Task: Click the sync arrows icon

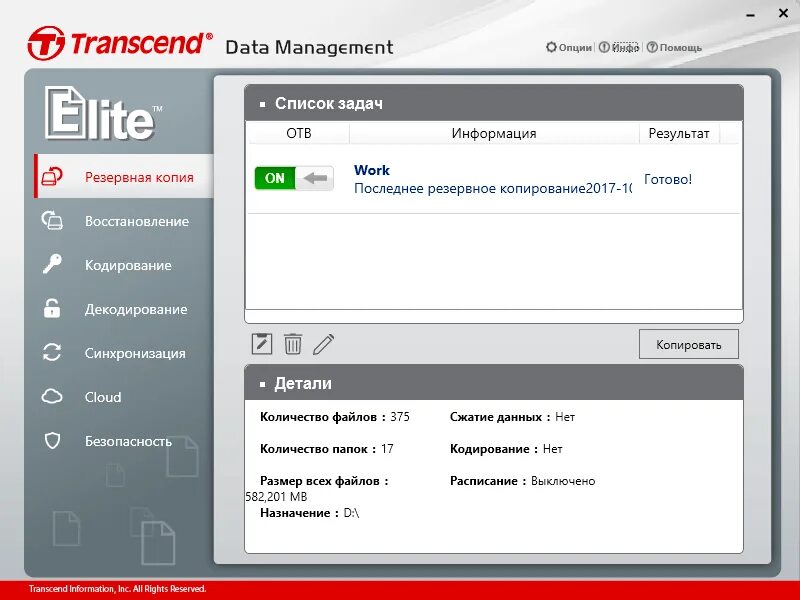Action: [x=52, y=353]
